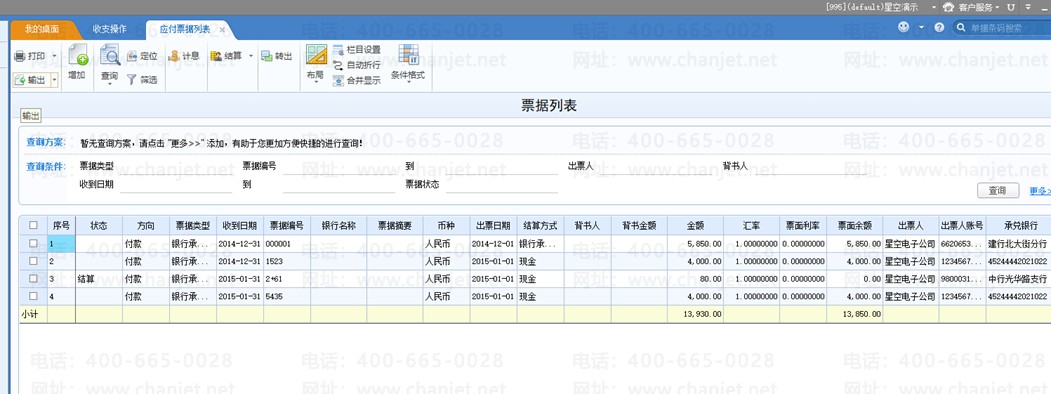Open the 更多>> link

click(x=1040, y=191)
